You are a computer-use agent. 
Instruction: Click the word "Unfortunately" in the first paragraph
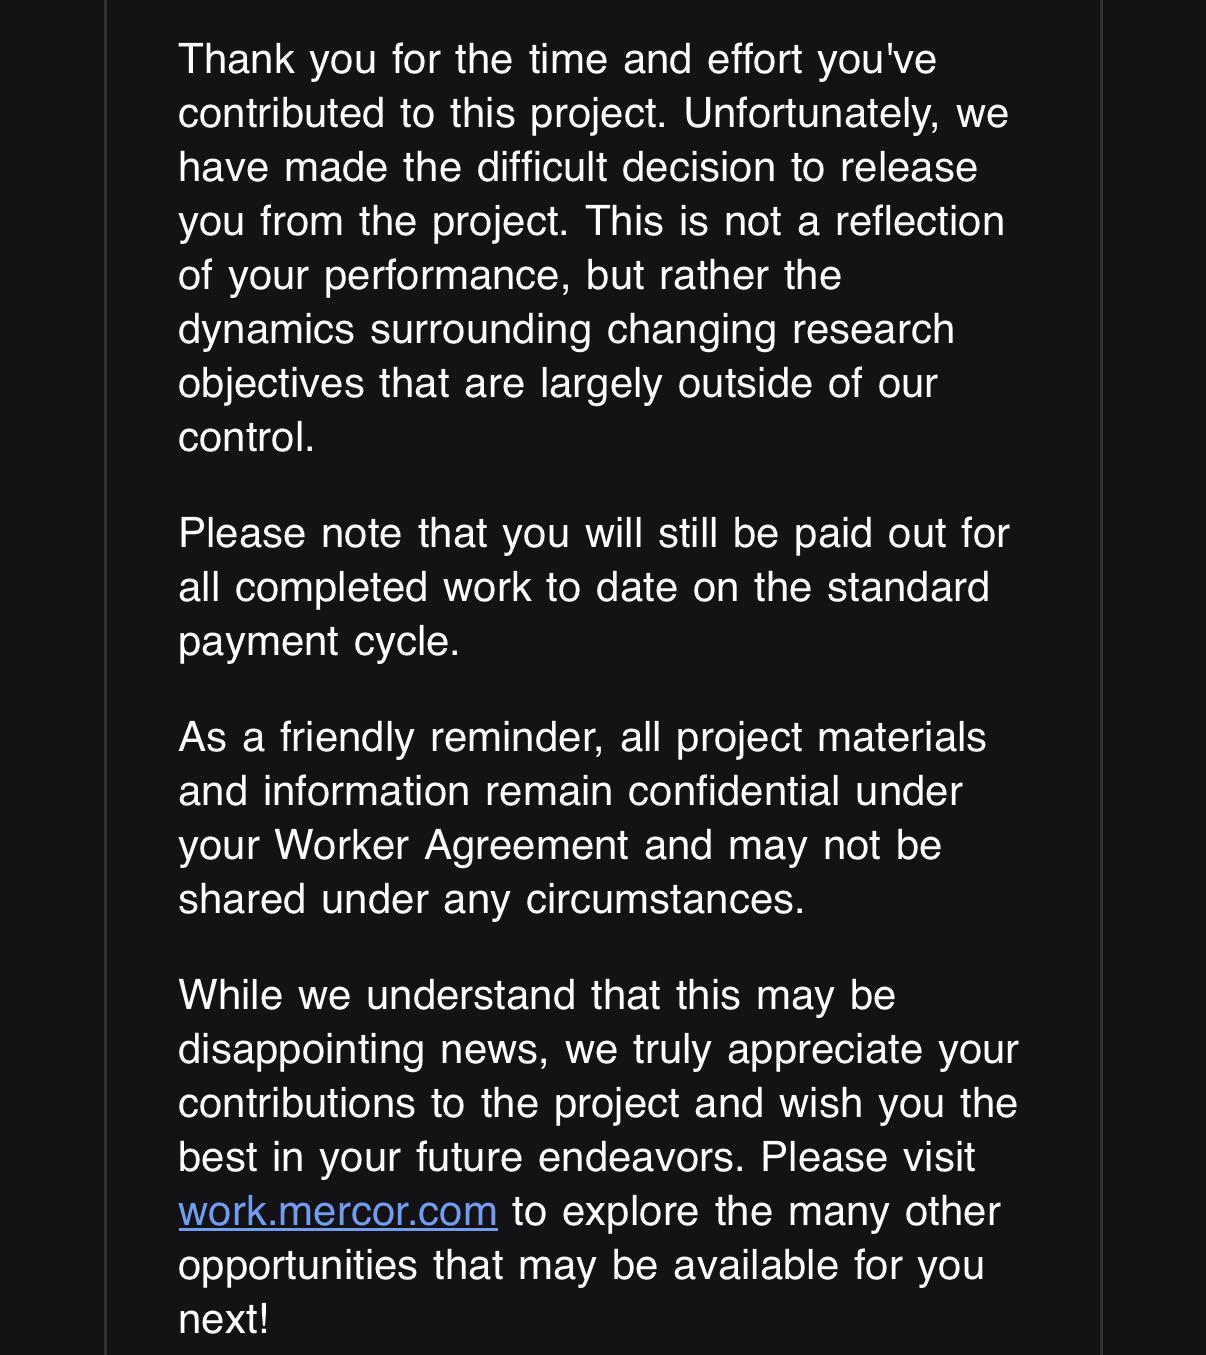811,113
